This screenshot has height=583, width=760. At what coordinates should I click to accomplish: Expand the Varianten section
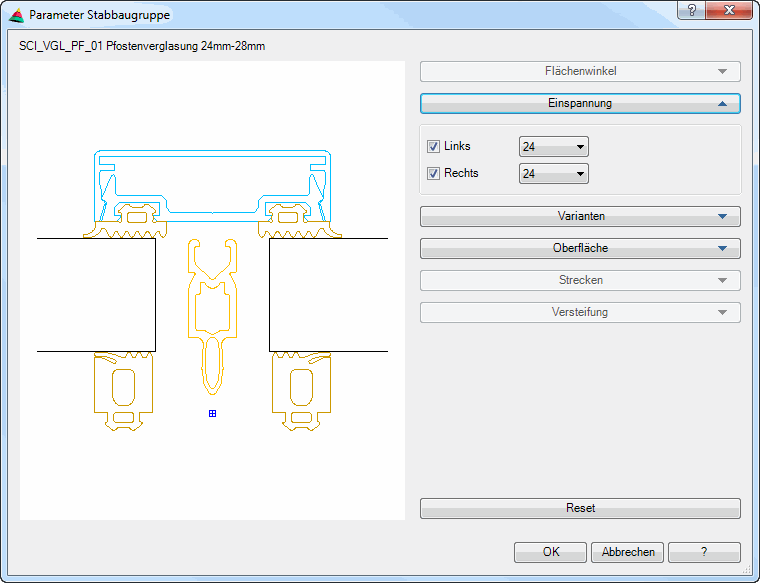(x=580, y=216)
